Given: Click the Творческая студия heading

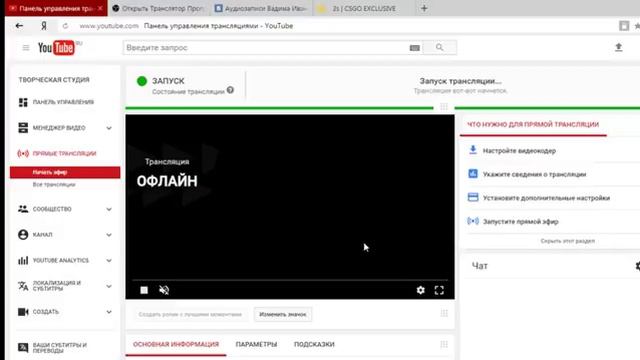Looking at the screenshot, I should (54, 80).
